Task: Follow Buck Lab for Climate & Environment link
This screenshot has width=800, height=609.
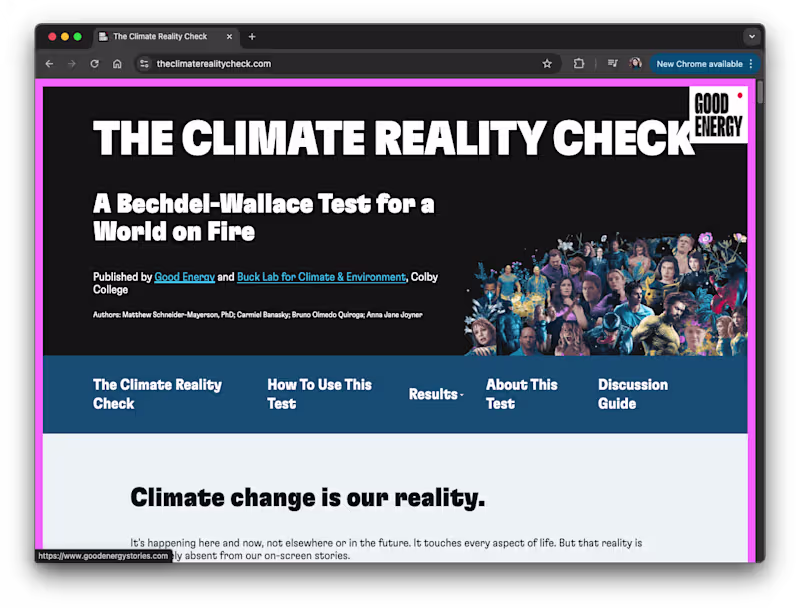Action: (321, 277)
